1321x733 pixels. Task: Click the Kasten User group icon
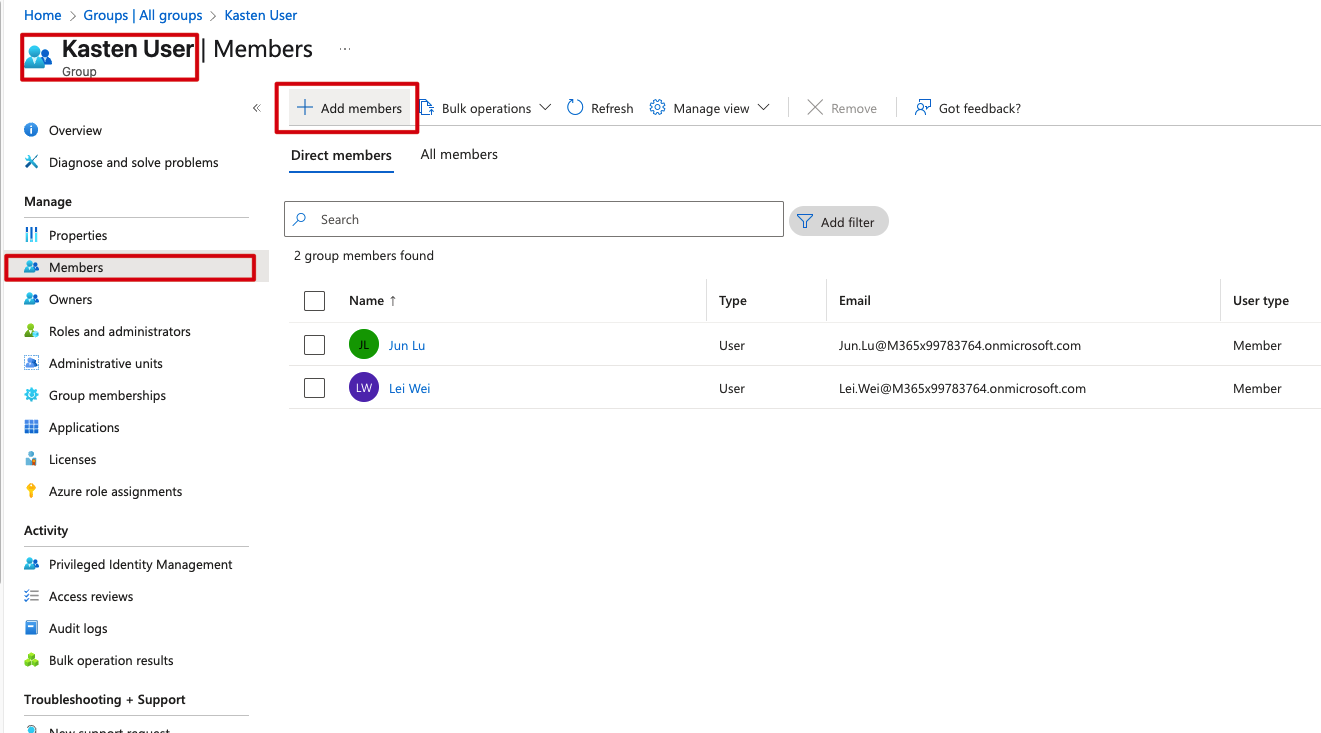coord(38,56)
